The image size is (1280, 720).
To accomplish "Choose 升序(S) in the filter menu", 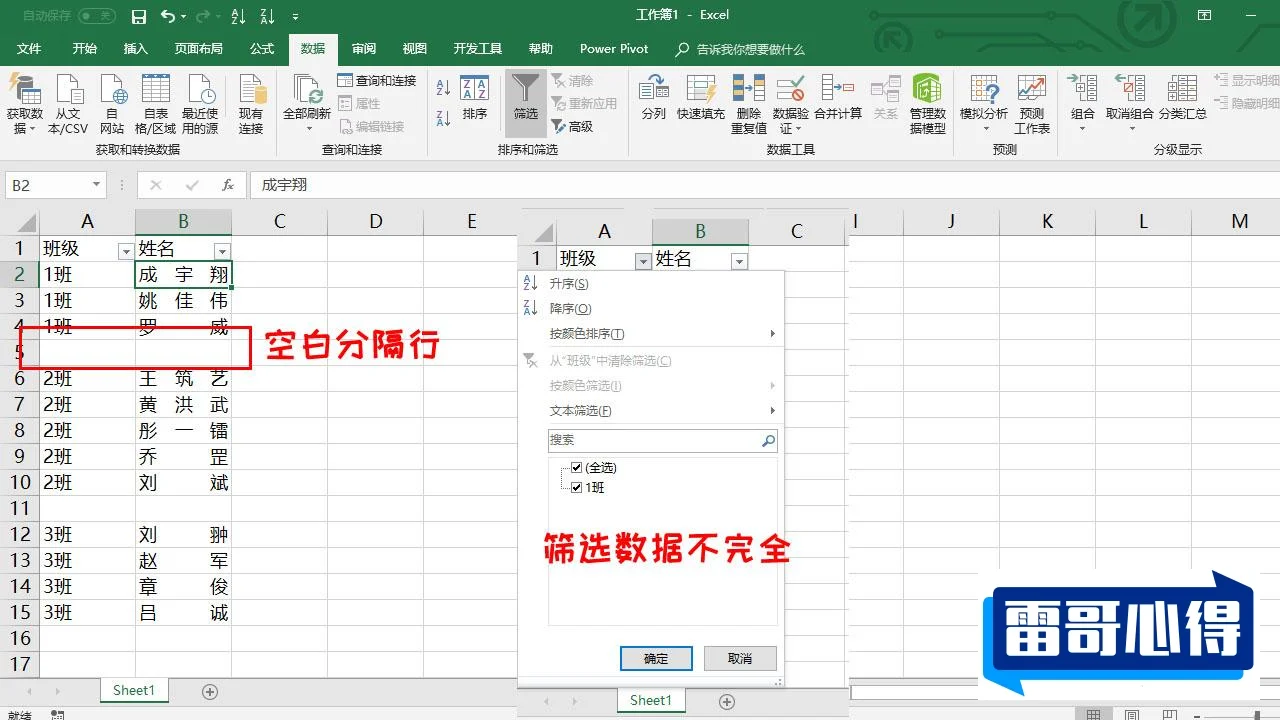I will (x=569, y=284).
